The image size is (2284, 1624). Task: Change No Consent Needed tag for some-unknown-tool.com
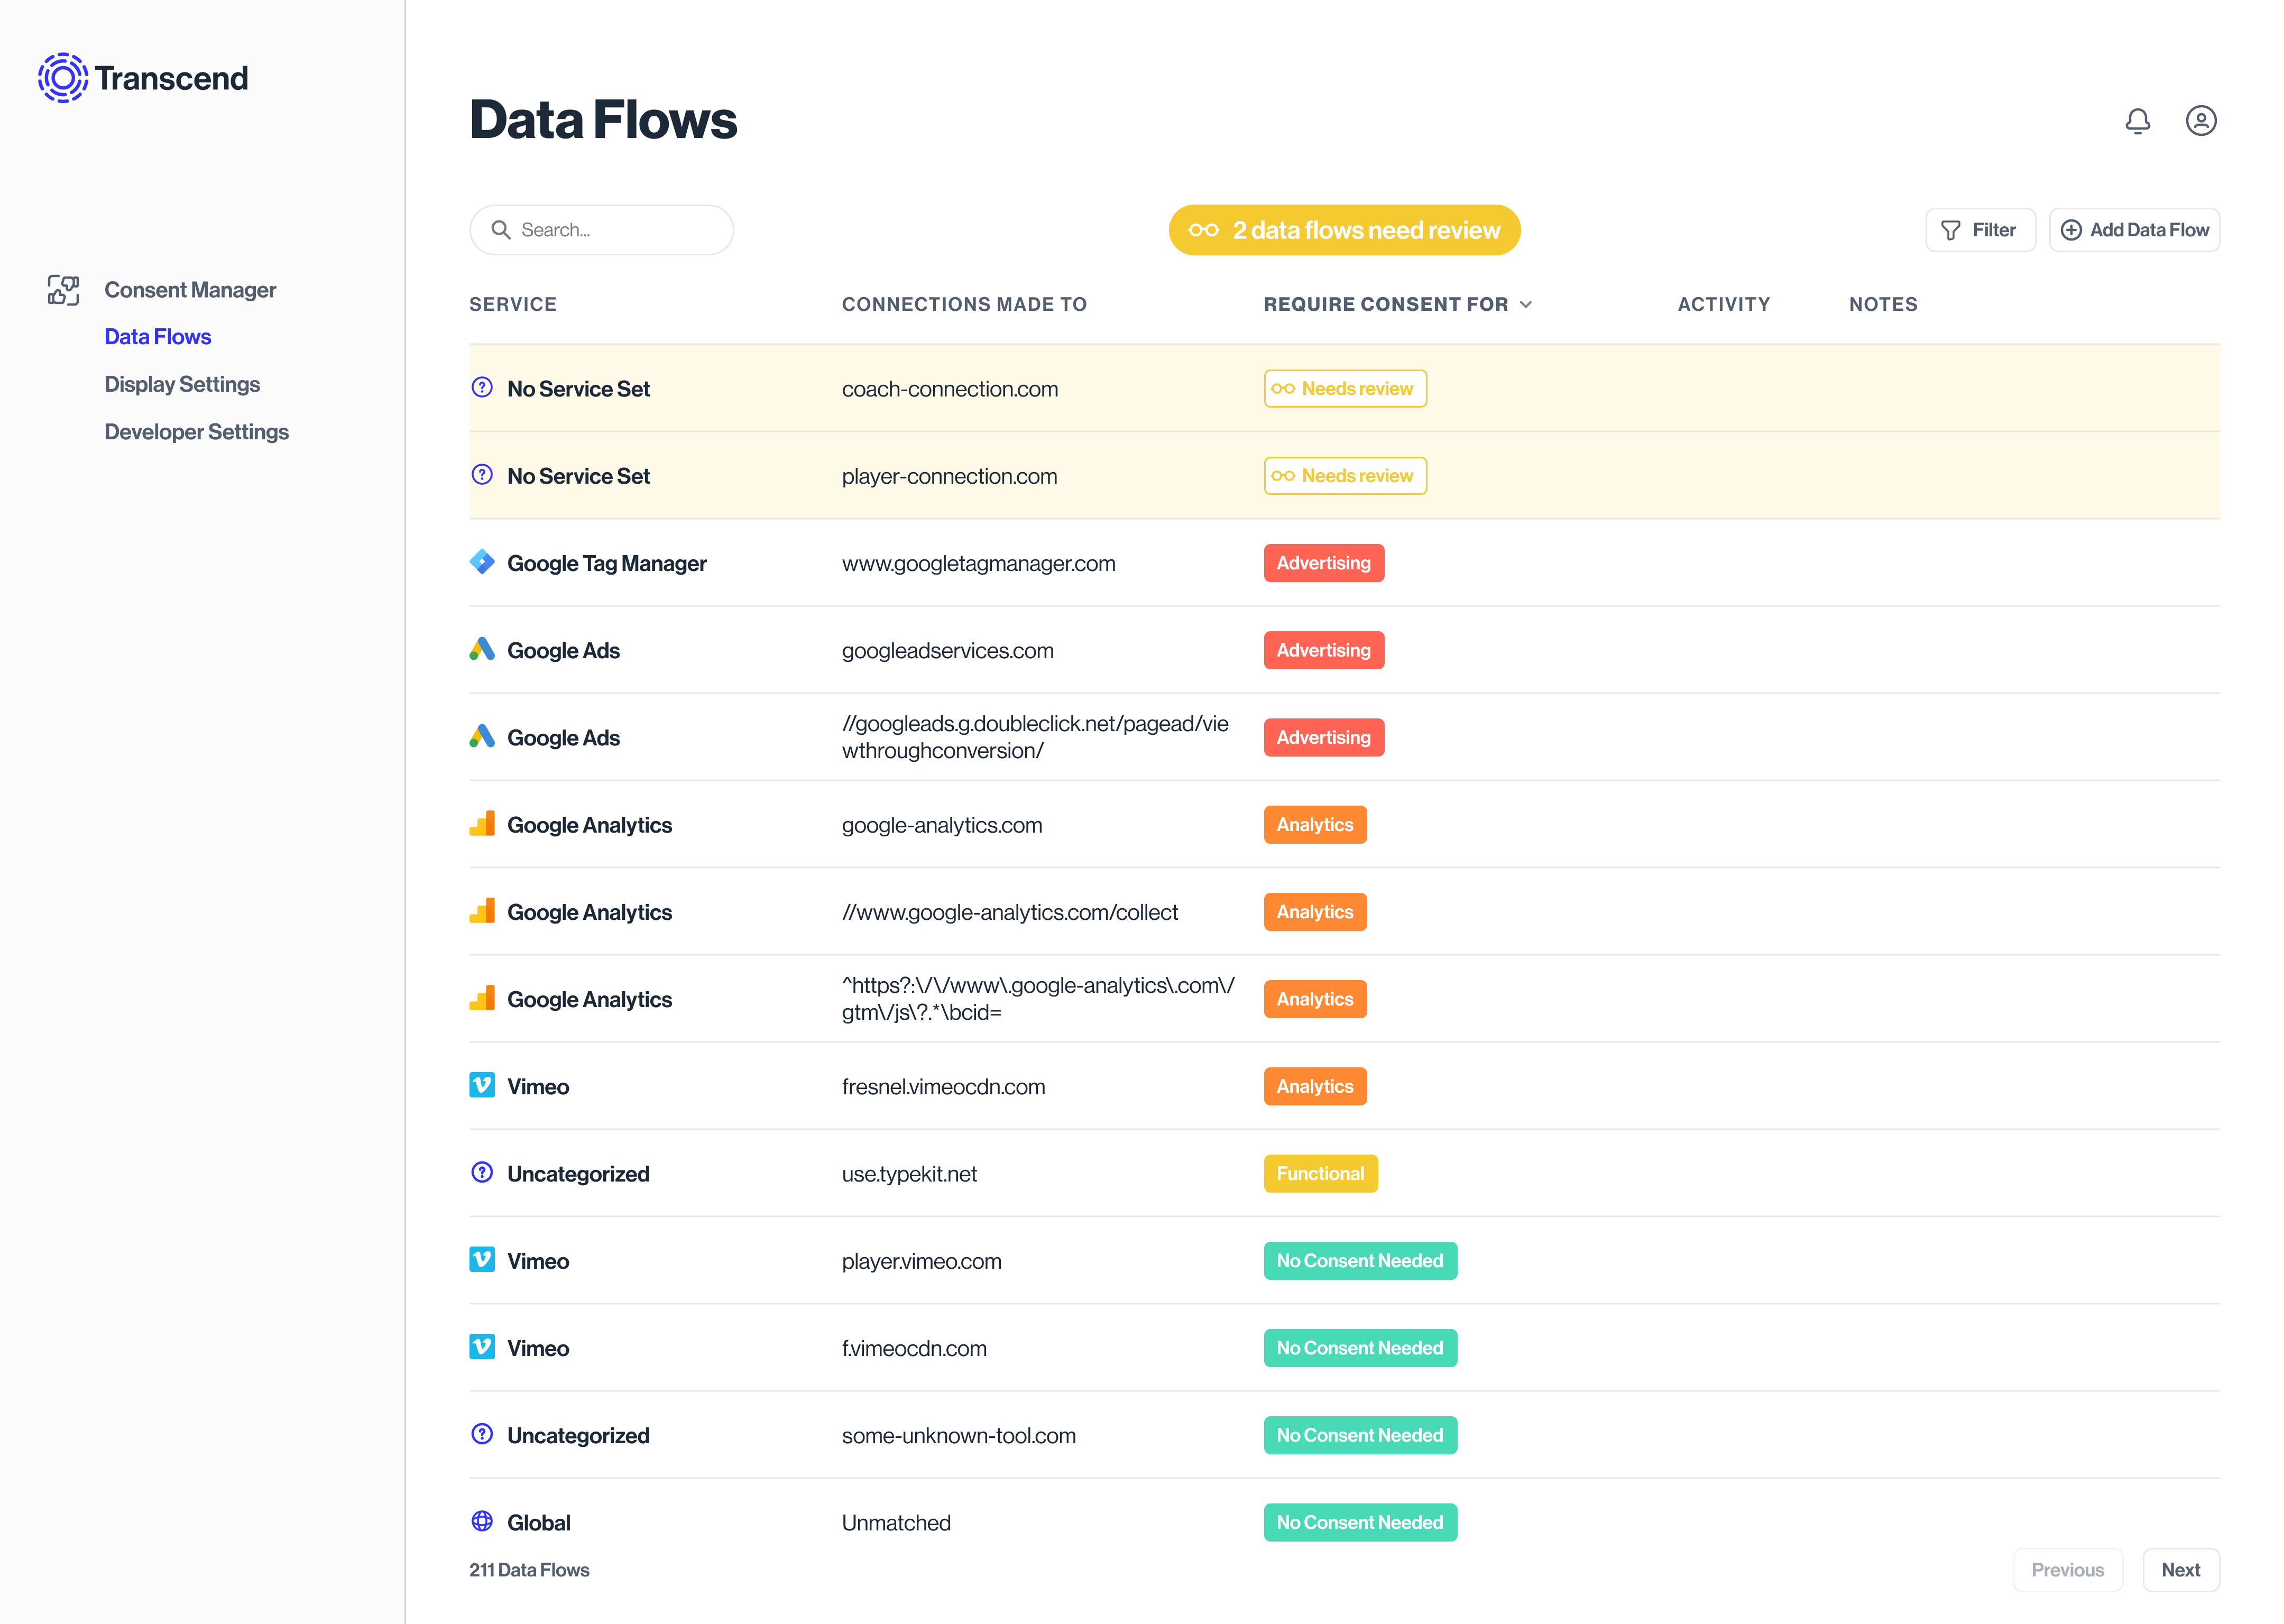click(1360, 1435)
